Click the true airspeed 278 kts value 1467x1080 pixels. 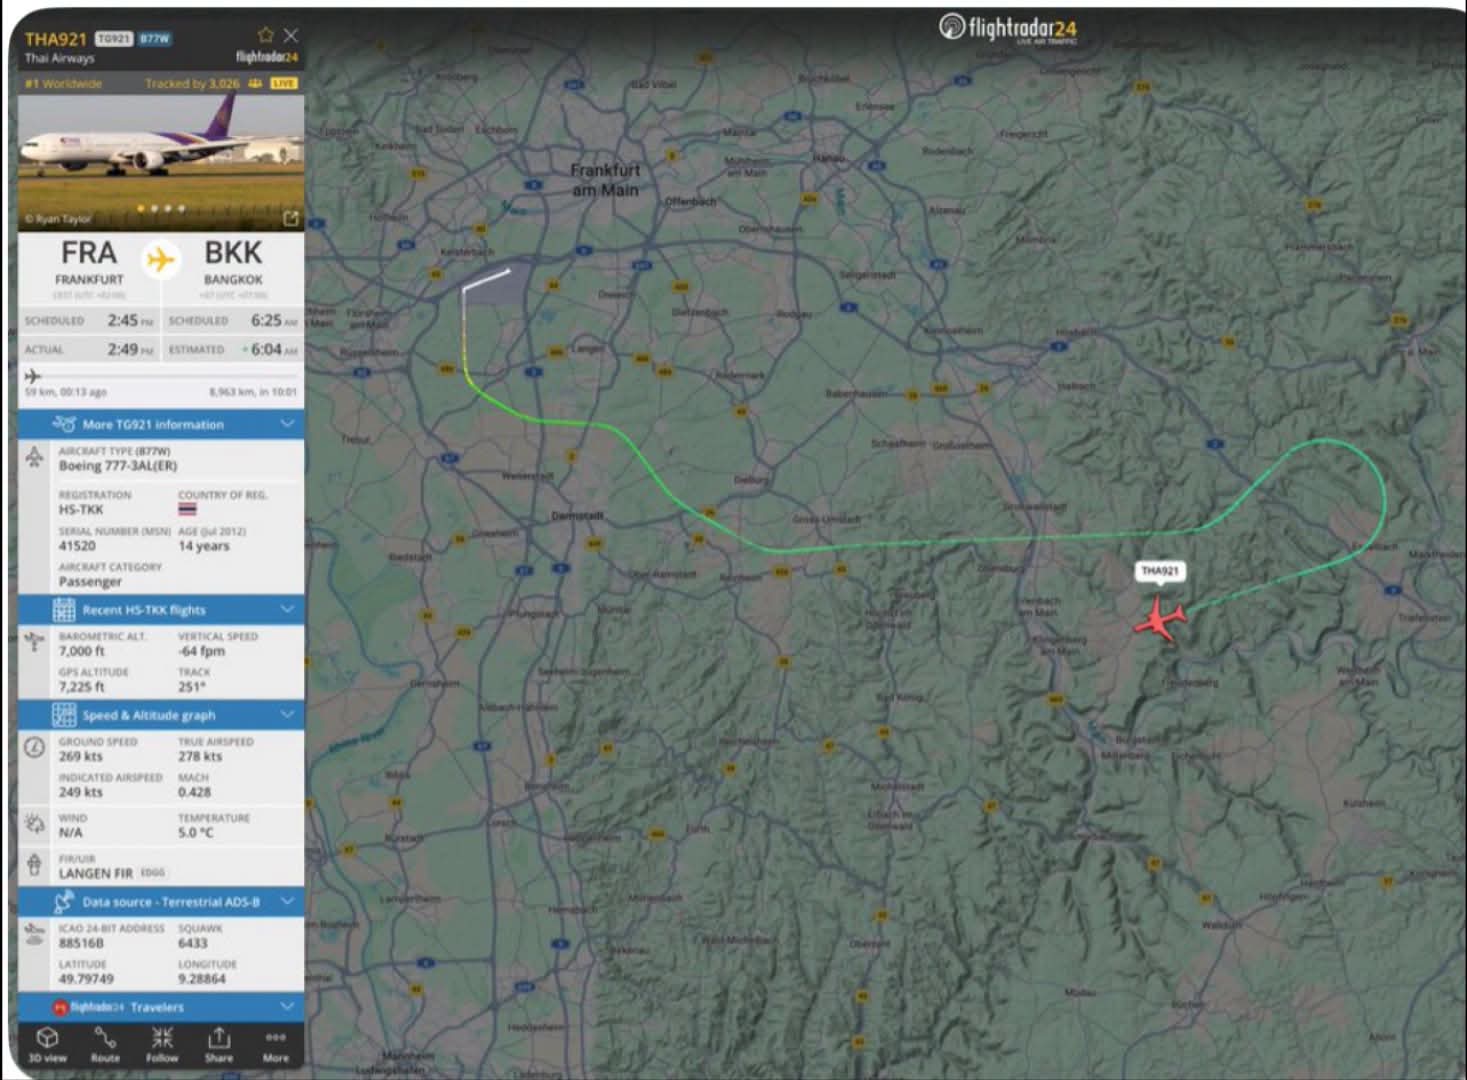tap(200, 757)
